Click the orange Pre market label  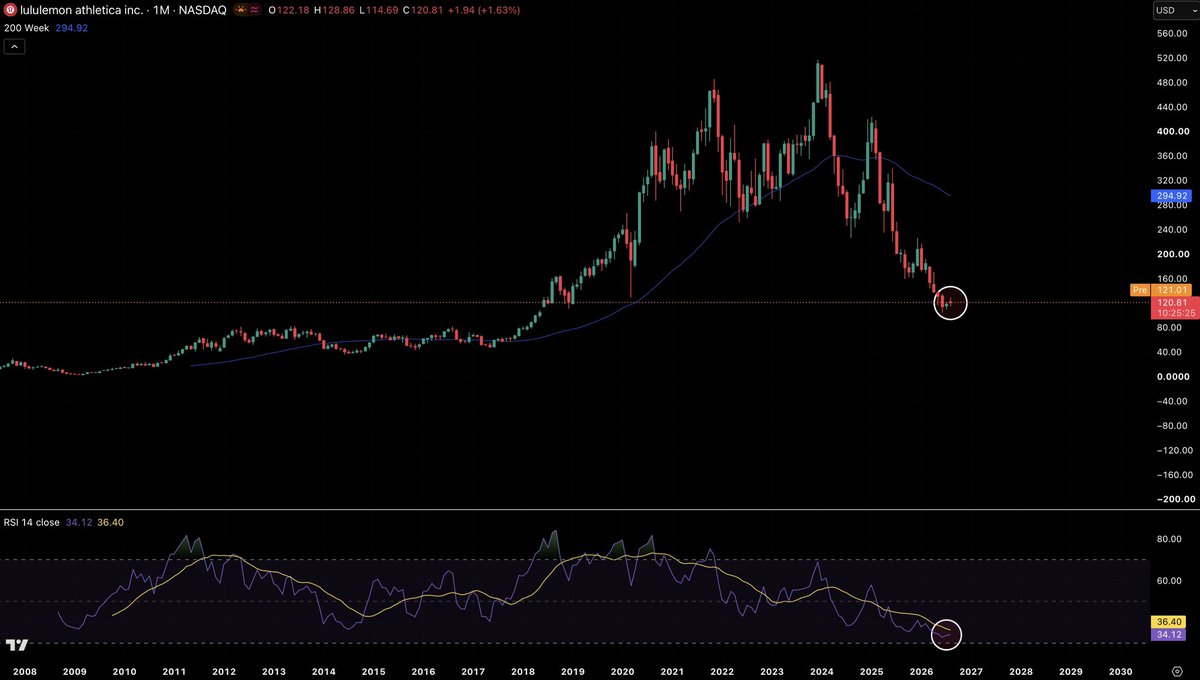(x=1140, y=289)
